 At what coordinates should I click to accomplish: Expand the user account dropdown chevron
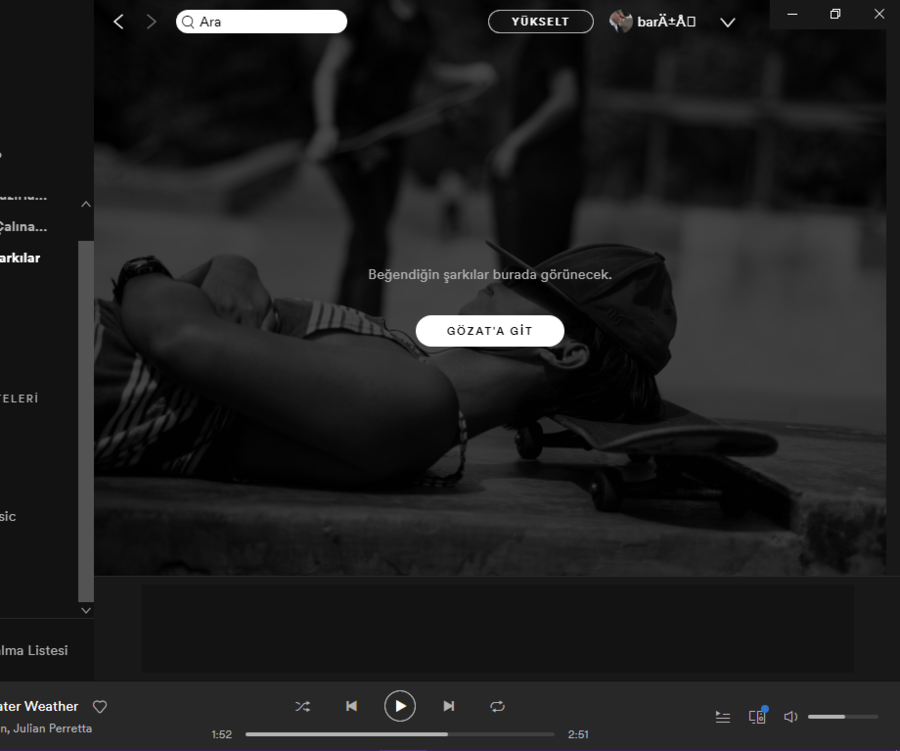pyautogui.click(x=728, y=23)
